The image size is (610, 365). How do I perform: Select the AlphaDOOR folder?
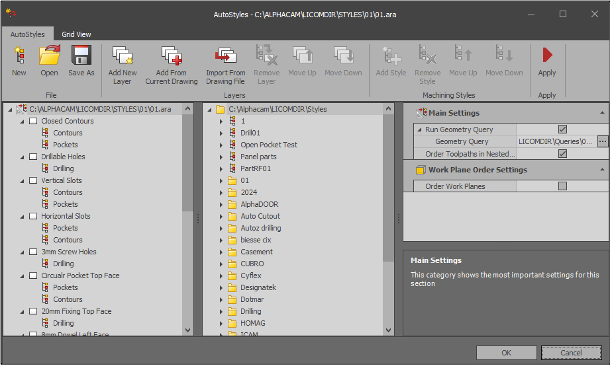[x=259, y=204]
